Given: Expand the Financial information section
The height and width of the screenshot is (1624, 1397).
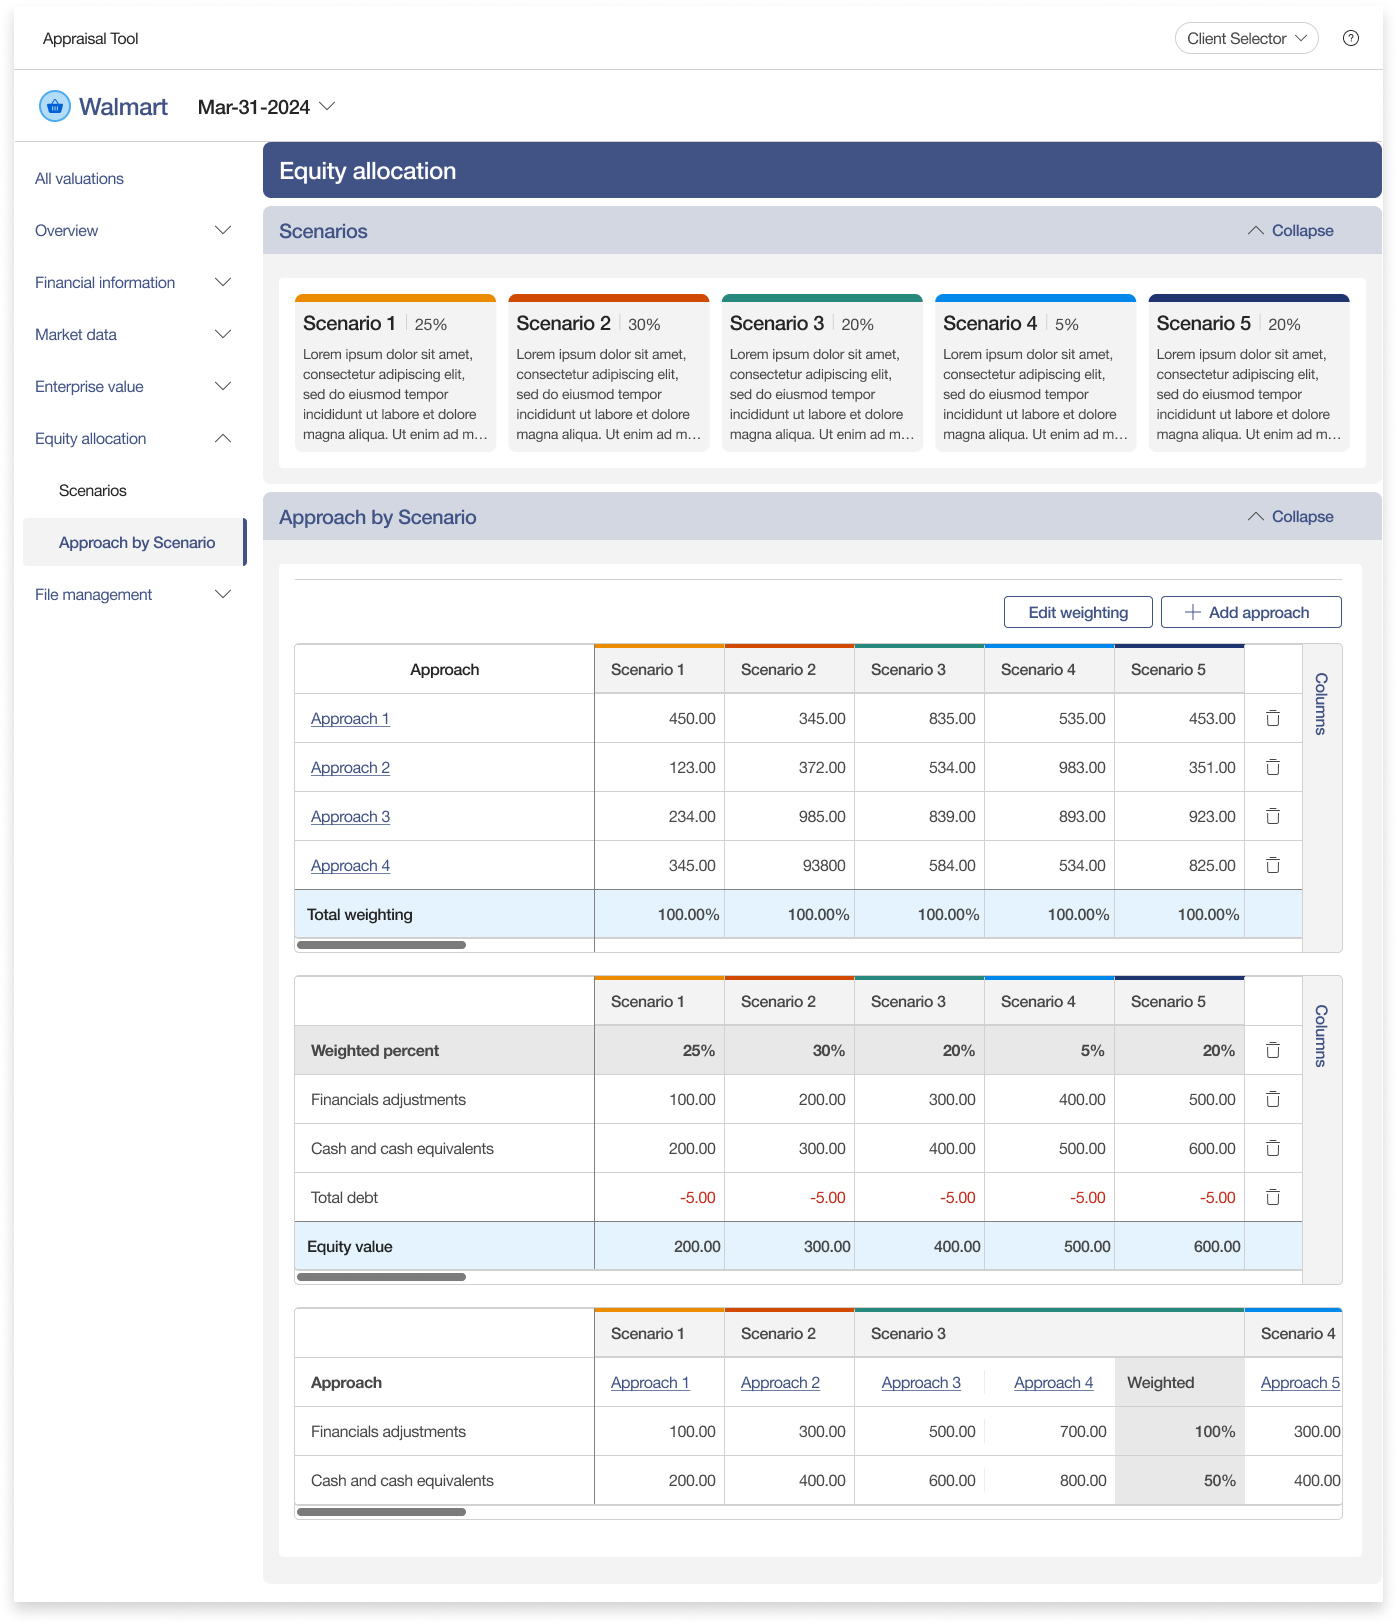Looking at the screenshot, I should click(223, 282).
